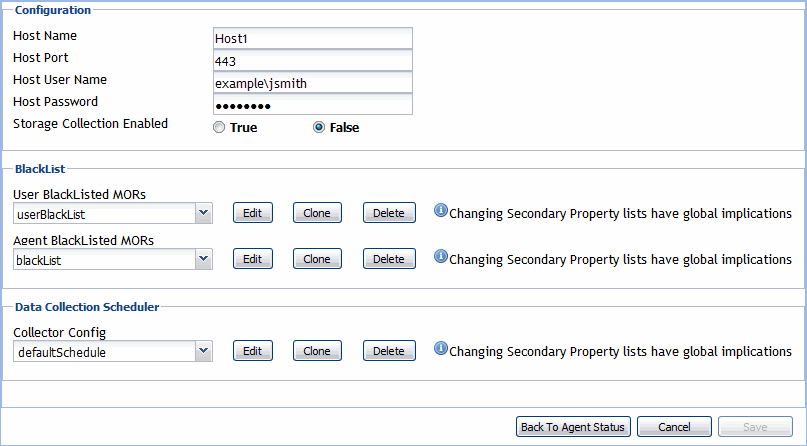The width and height of the screenshot is (807, 446).
Task: Click the Host Password field
Action: tap(312, 105)
